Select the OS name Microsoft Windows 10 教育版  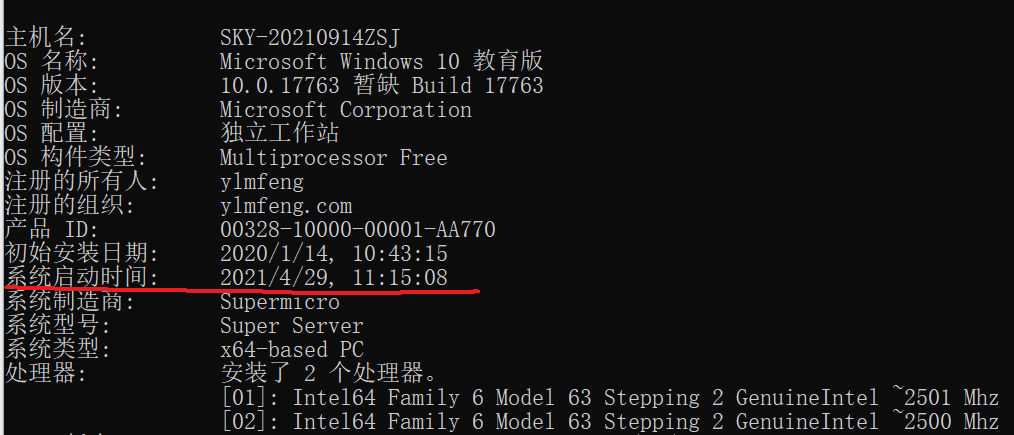pos(381,62)
